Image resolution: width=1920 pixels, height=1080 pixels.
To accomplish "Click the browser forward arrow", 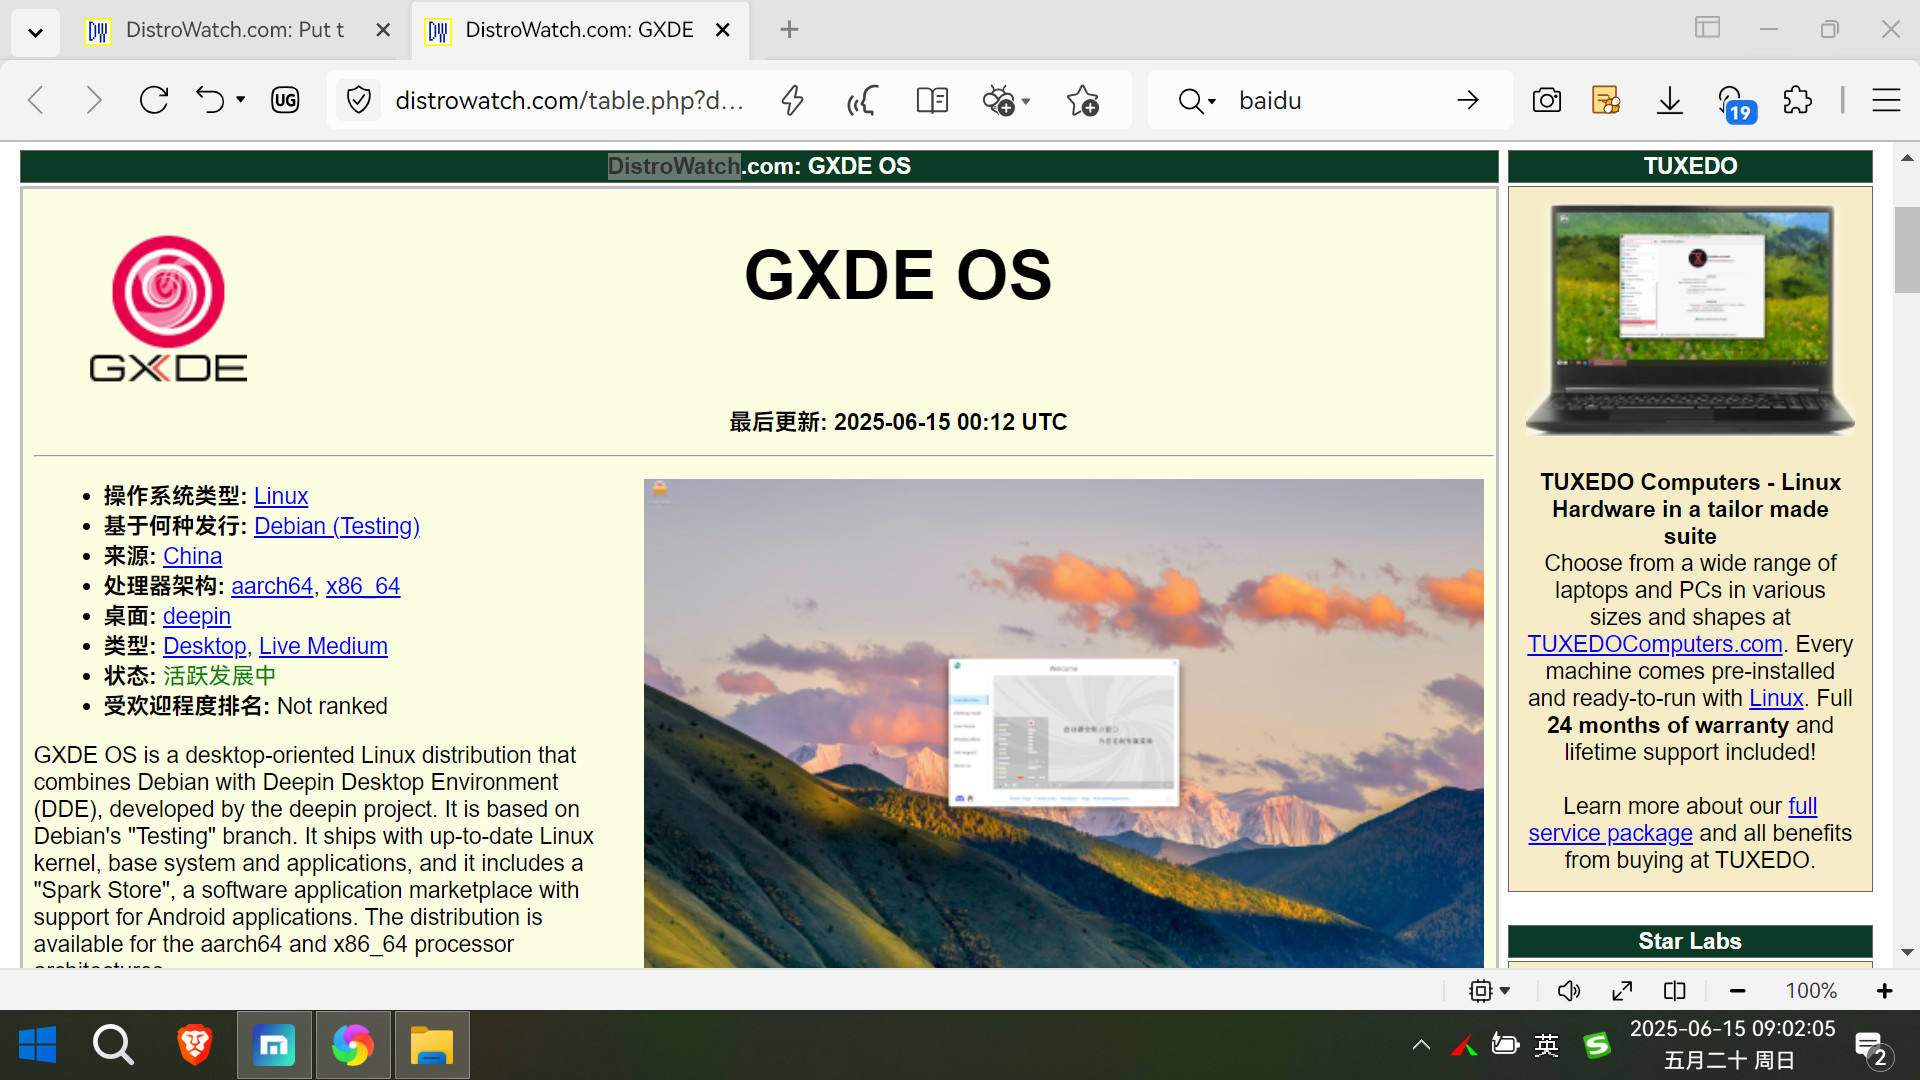I will pos(94,100).
